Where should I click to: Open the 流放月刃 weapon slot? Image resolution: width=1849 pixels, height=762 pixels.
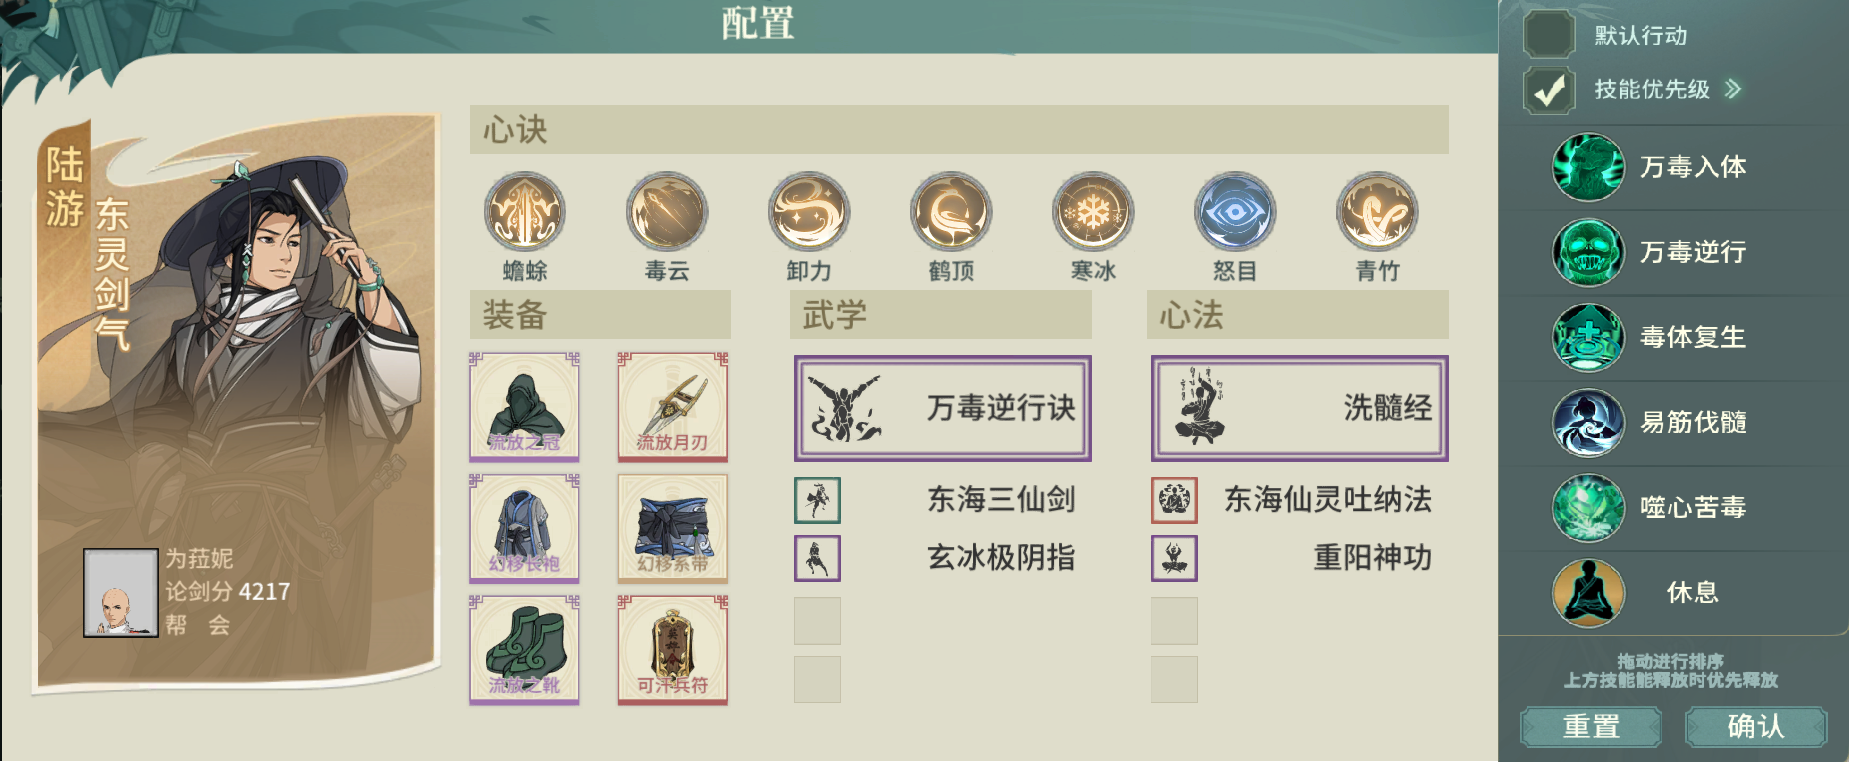click(x=673, y=407)
